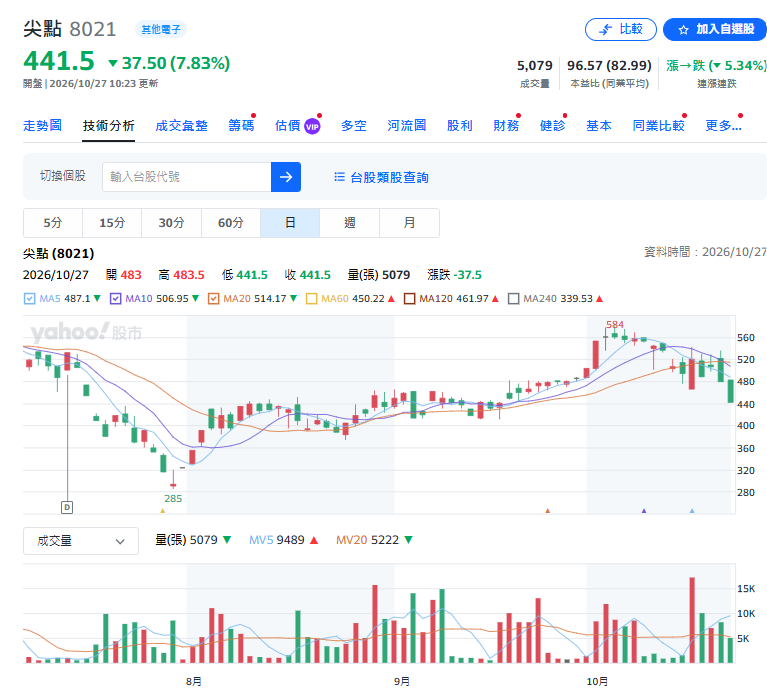The width and height of the screenshot is (767, 691).
Task: Select the 月 monthly interval button
Action: tap(409, 223)
